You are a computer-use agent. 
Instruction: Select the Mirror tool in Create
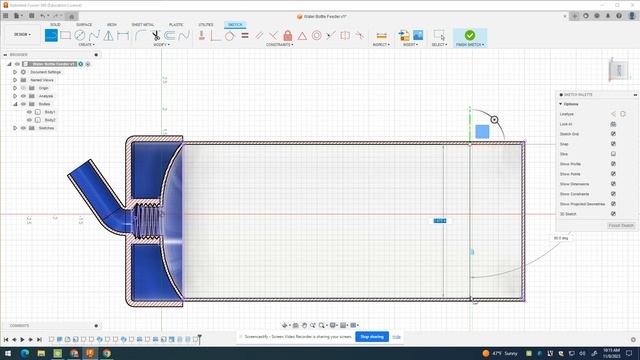[109, 36]
